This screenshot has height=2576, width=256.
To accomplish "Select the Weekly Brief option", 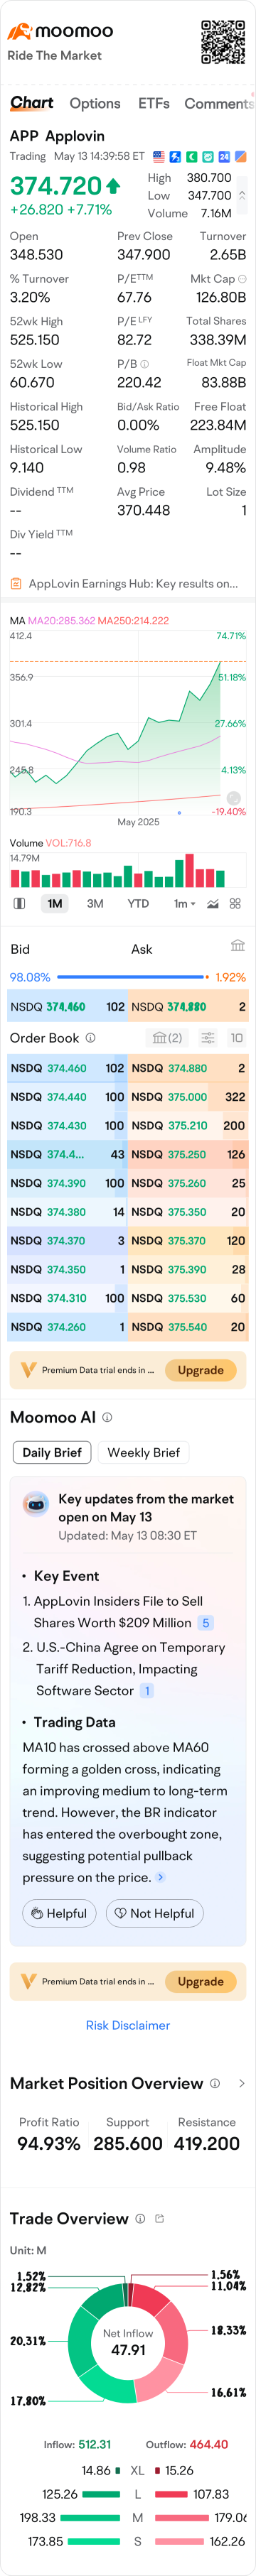I will (144, 1452).
